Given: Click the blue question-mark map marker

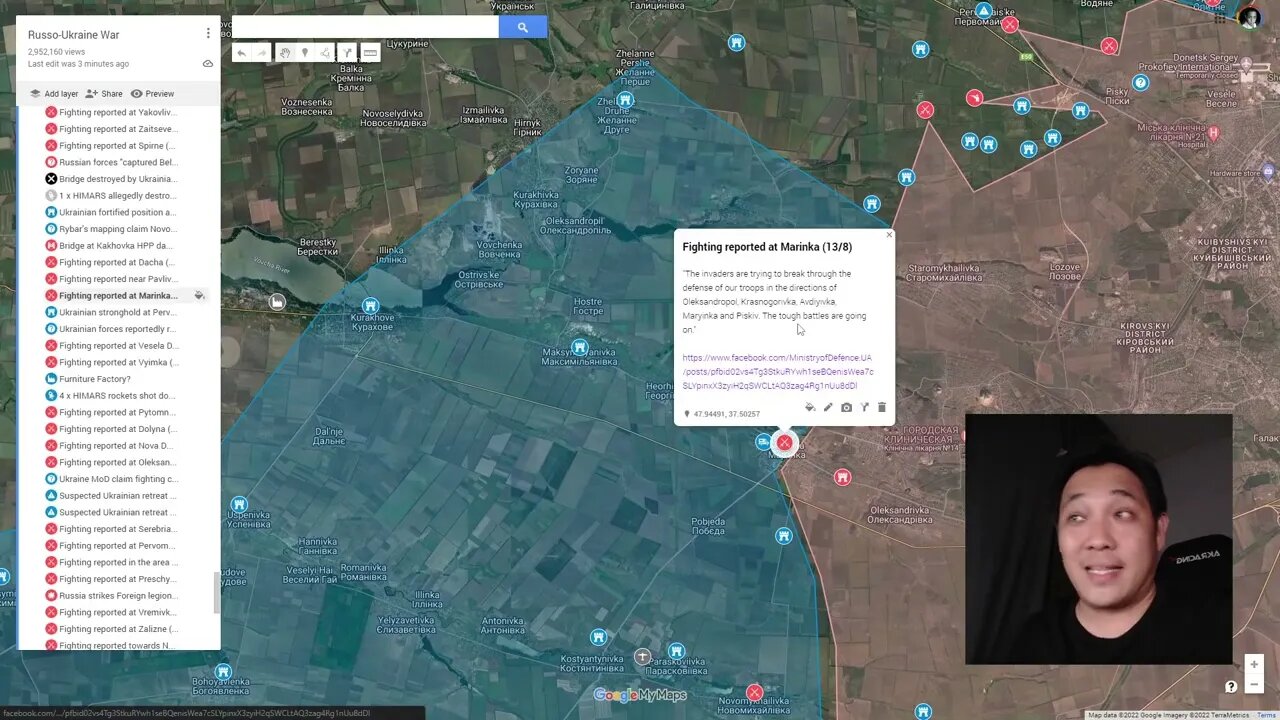Looking at the screenshot, I should 1140,83.
